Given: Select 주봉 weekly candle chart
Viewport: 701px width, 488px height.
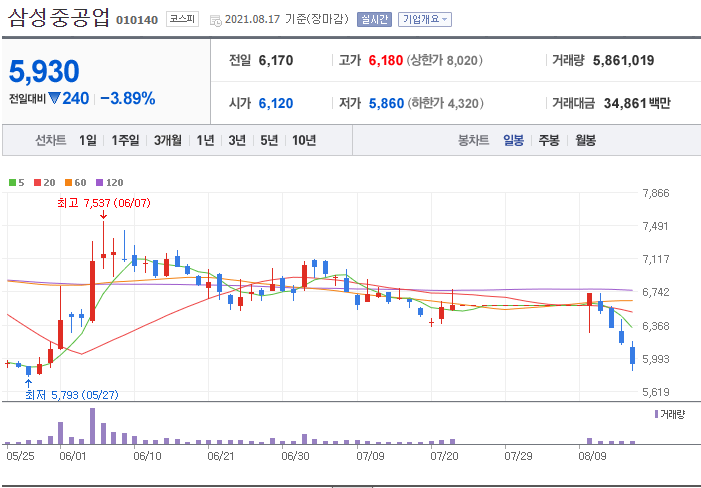Looking at the screenshot, I should [549, 140].
